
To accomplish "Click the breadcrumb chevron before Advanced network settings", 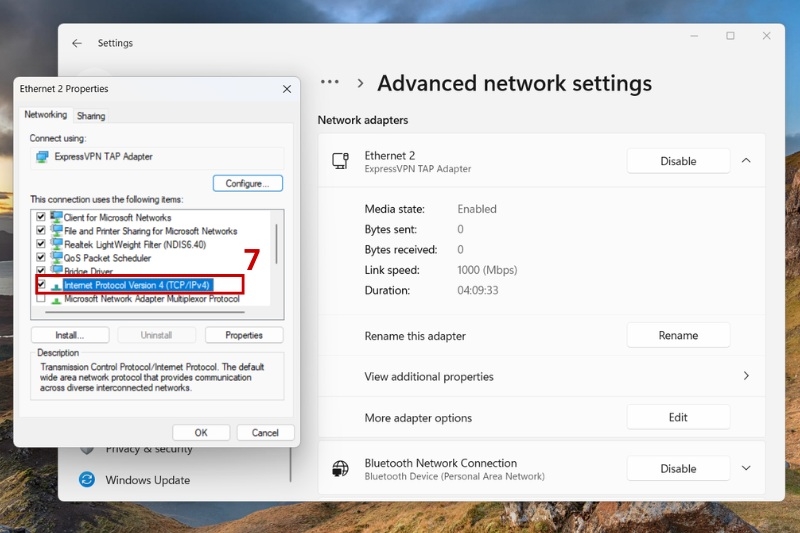I will [360, 83].
